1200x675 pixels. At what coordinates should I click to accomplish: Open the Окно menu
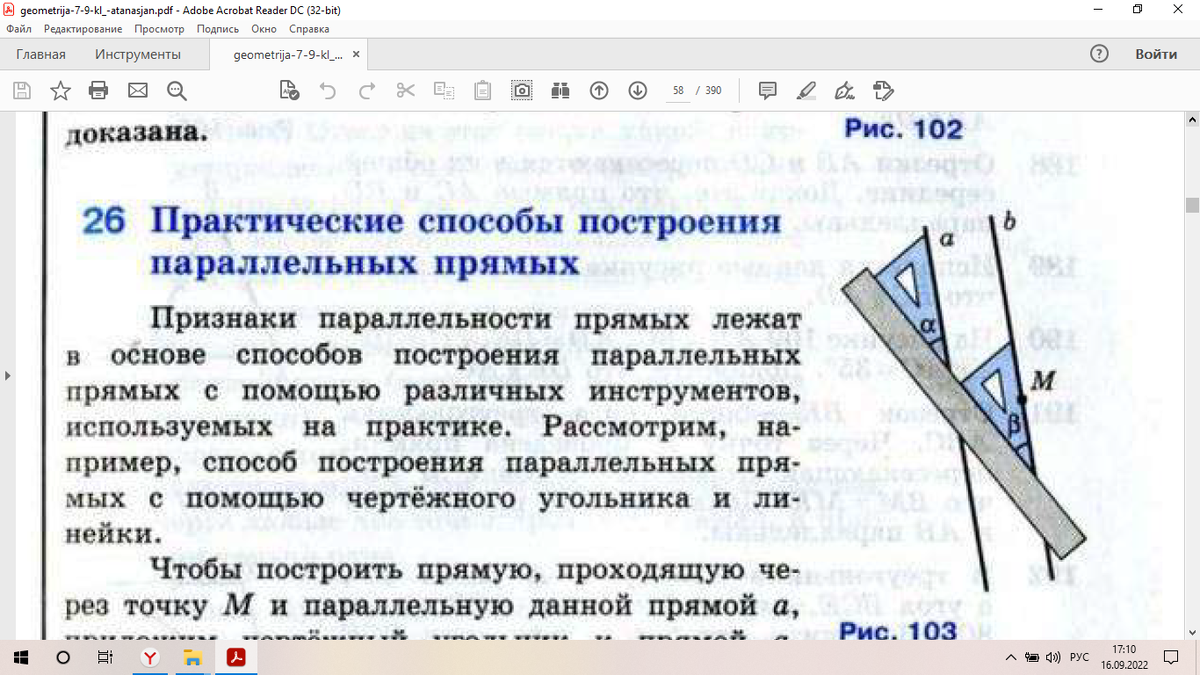263,29
